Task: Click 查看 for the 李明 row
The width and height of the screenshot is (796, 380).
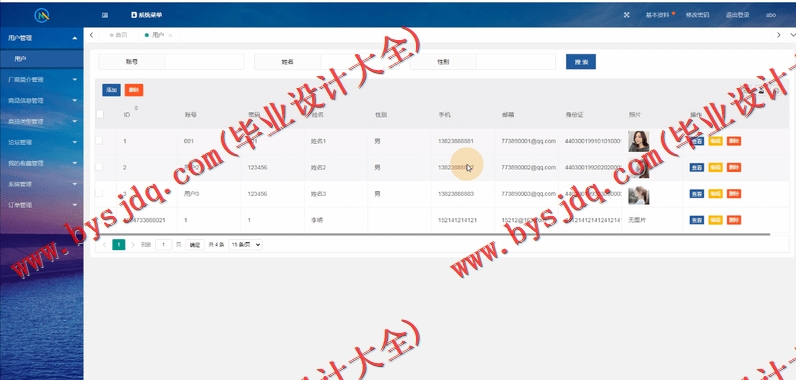Action: point(696,220)
